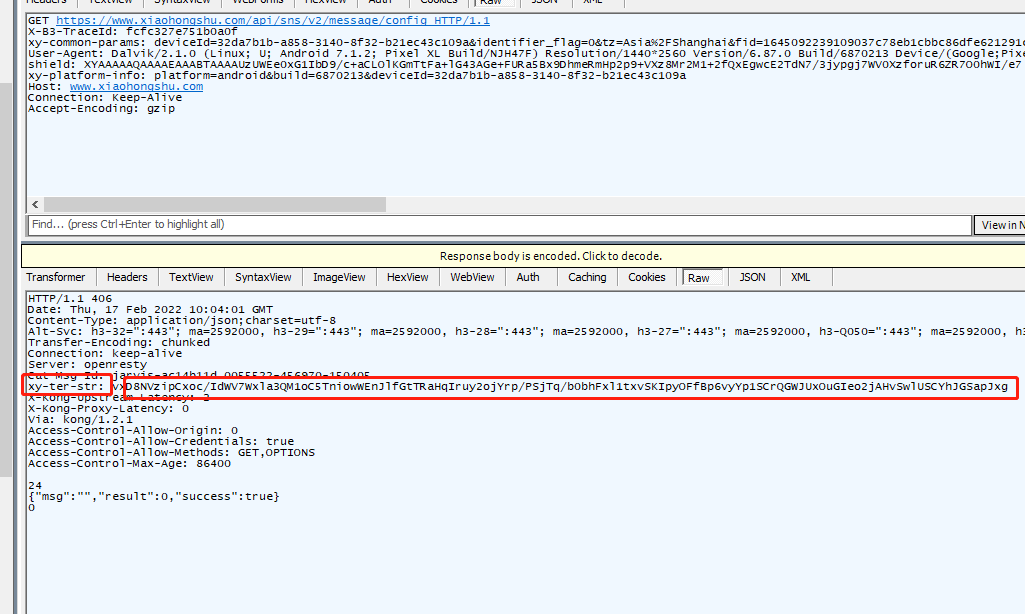The height and width of the screenshot is (614, 1025).
Task: Click the 'Via: kong/1.2.1' line
Action: point(80,420)
